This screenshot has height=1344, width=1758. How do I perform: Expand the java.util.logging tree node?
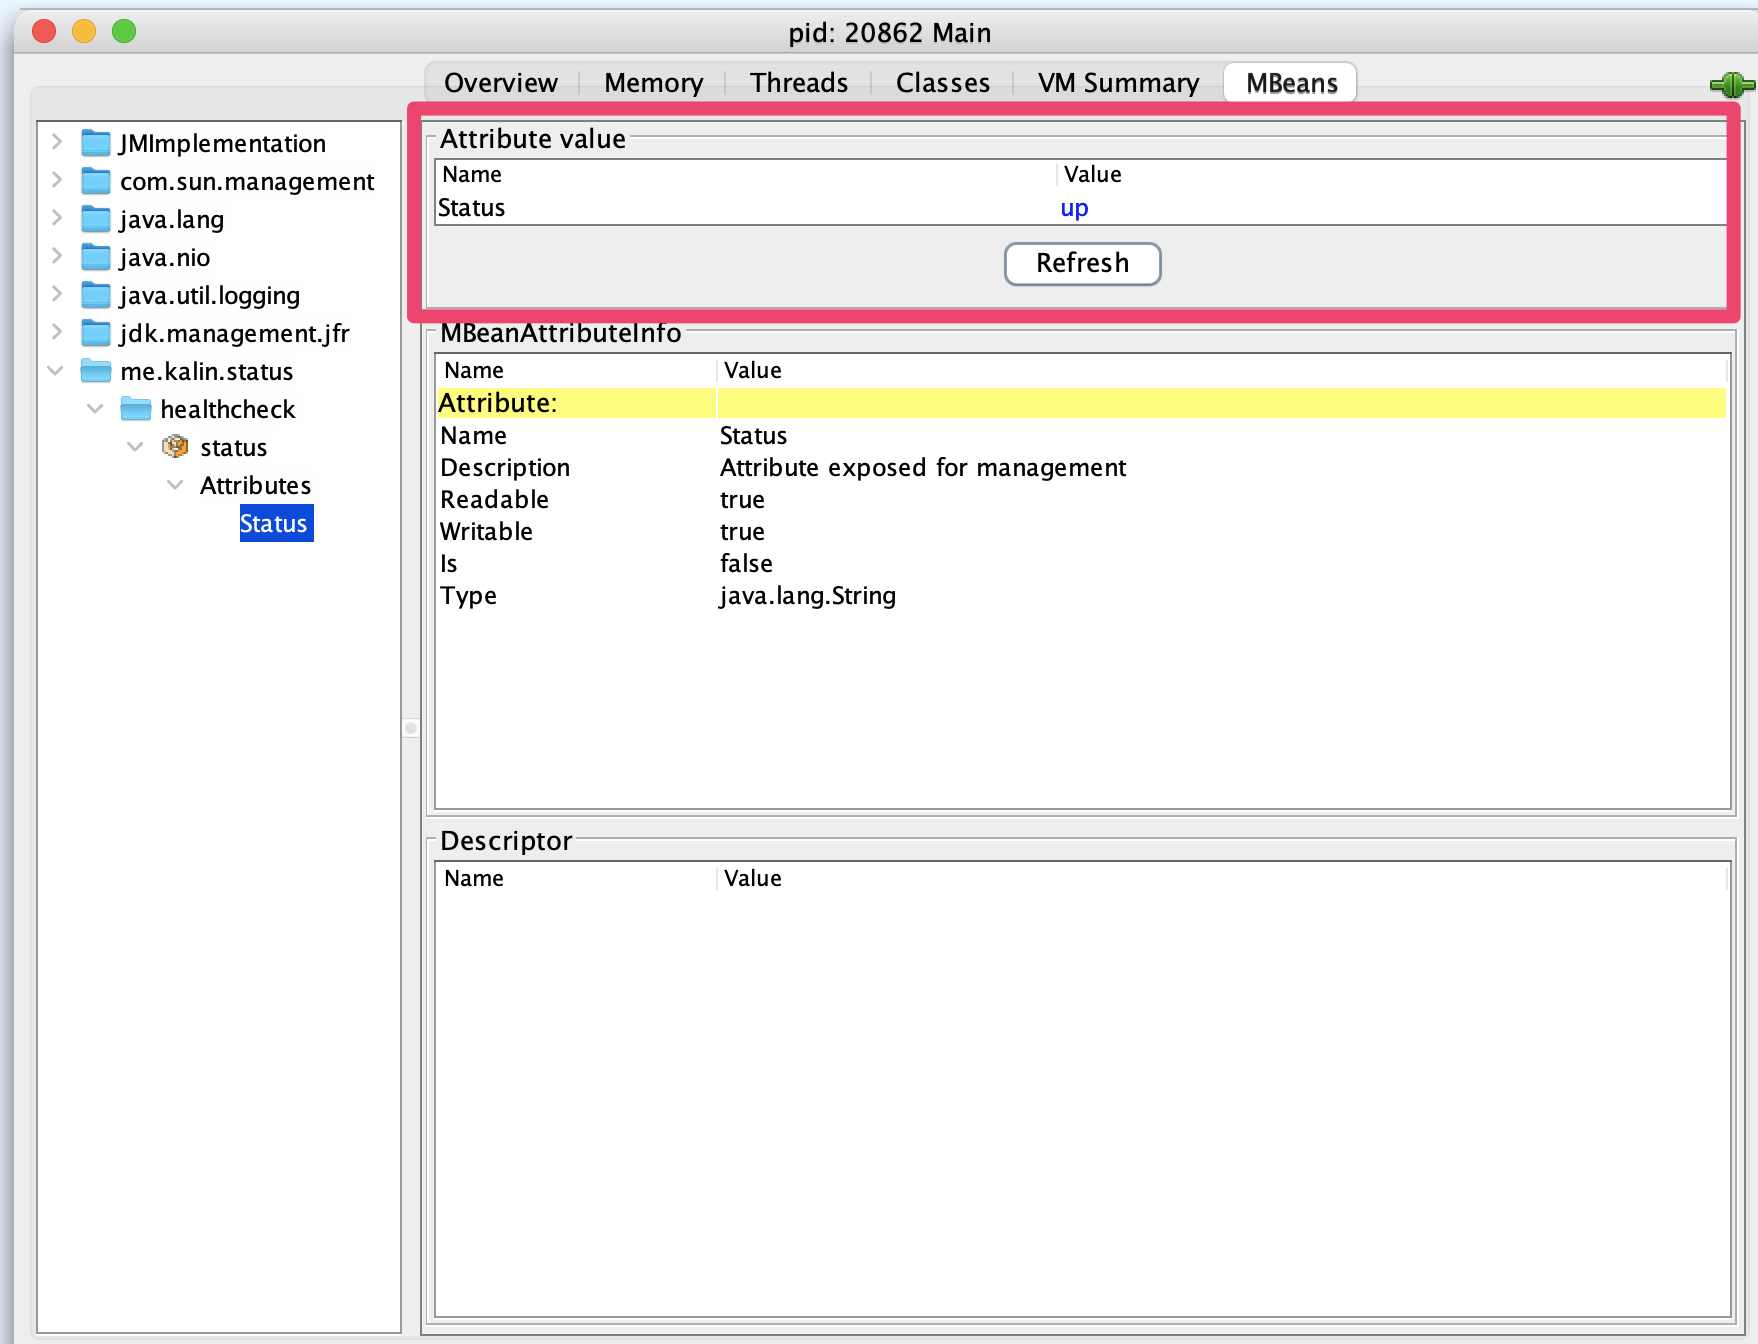coord(57,294)
